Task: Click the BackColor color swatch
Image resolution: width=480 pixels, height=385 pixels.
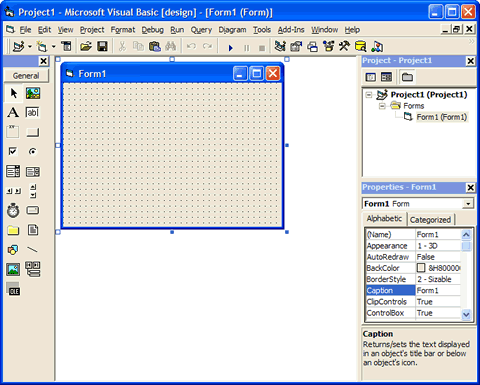Action: pyautogui.click(x=421, y=268)
